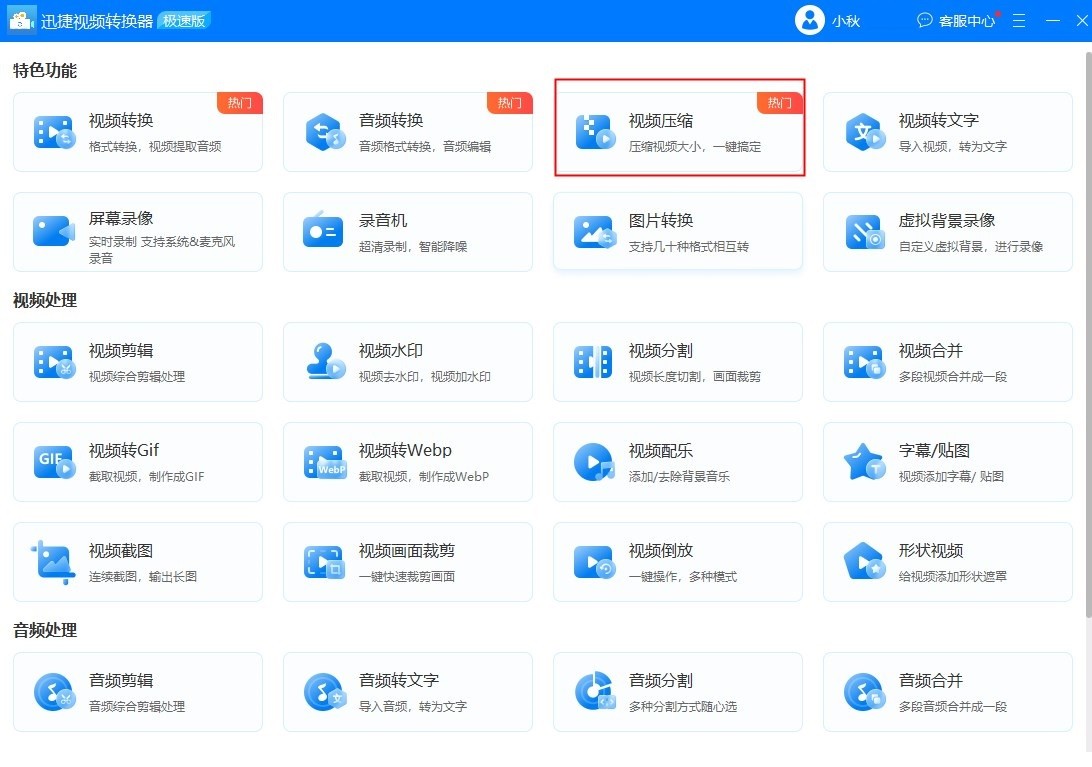Select the 录音机 voice recorder icon
This screenshot has width=1092, height=767.
click(x=323, y=232)
